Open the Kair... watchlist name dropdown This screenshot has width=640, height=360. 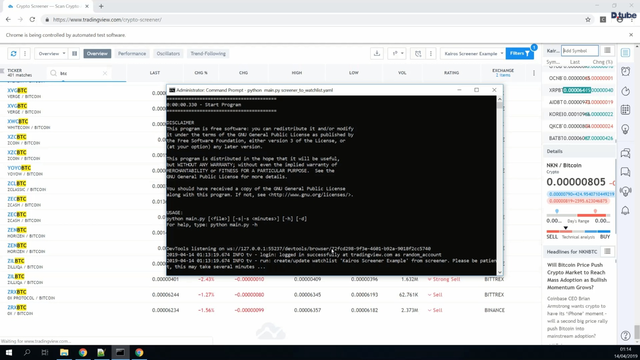(553, 51)
